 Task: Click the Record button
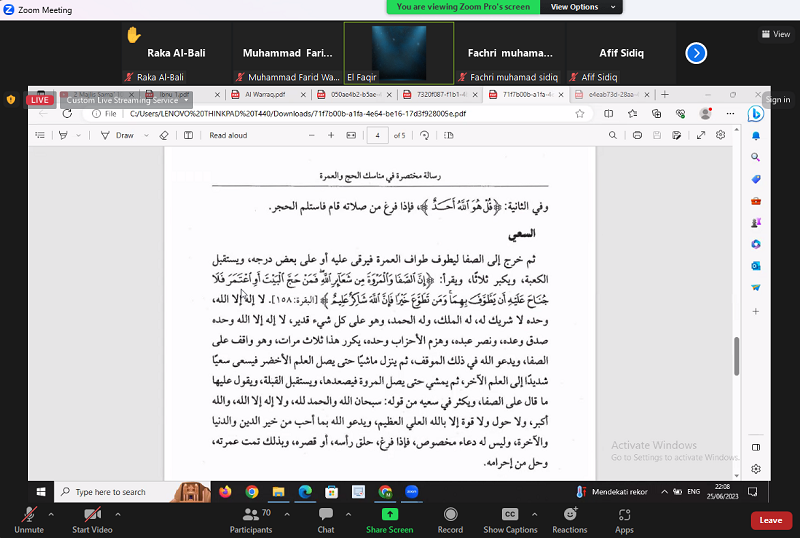(451, 520)
